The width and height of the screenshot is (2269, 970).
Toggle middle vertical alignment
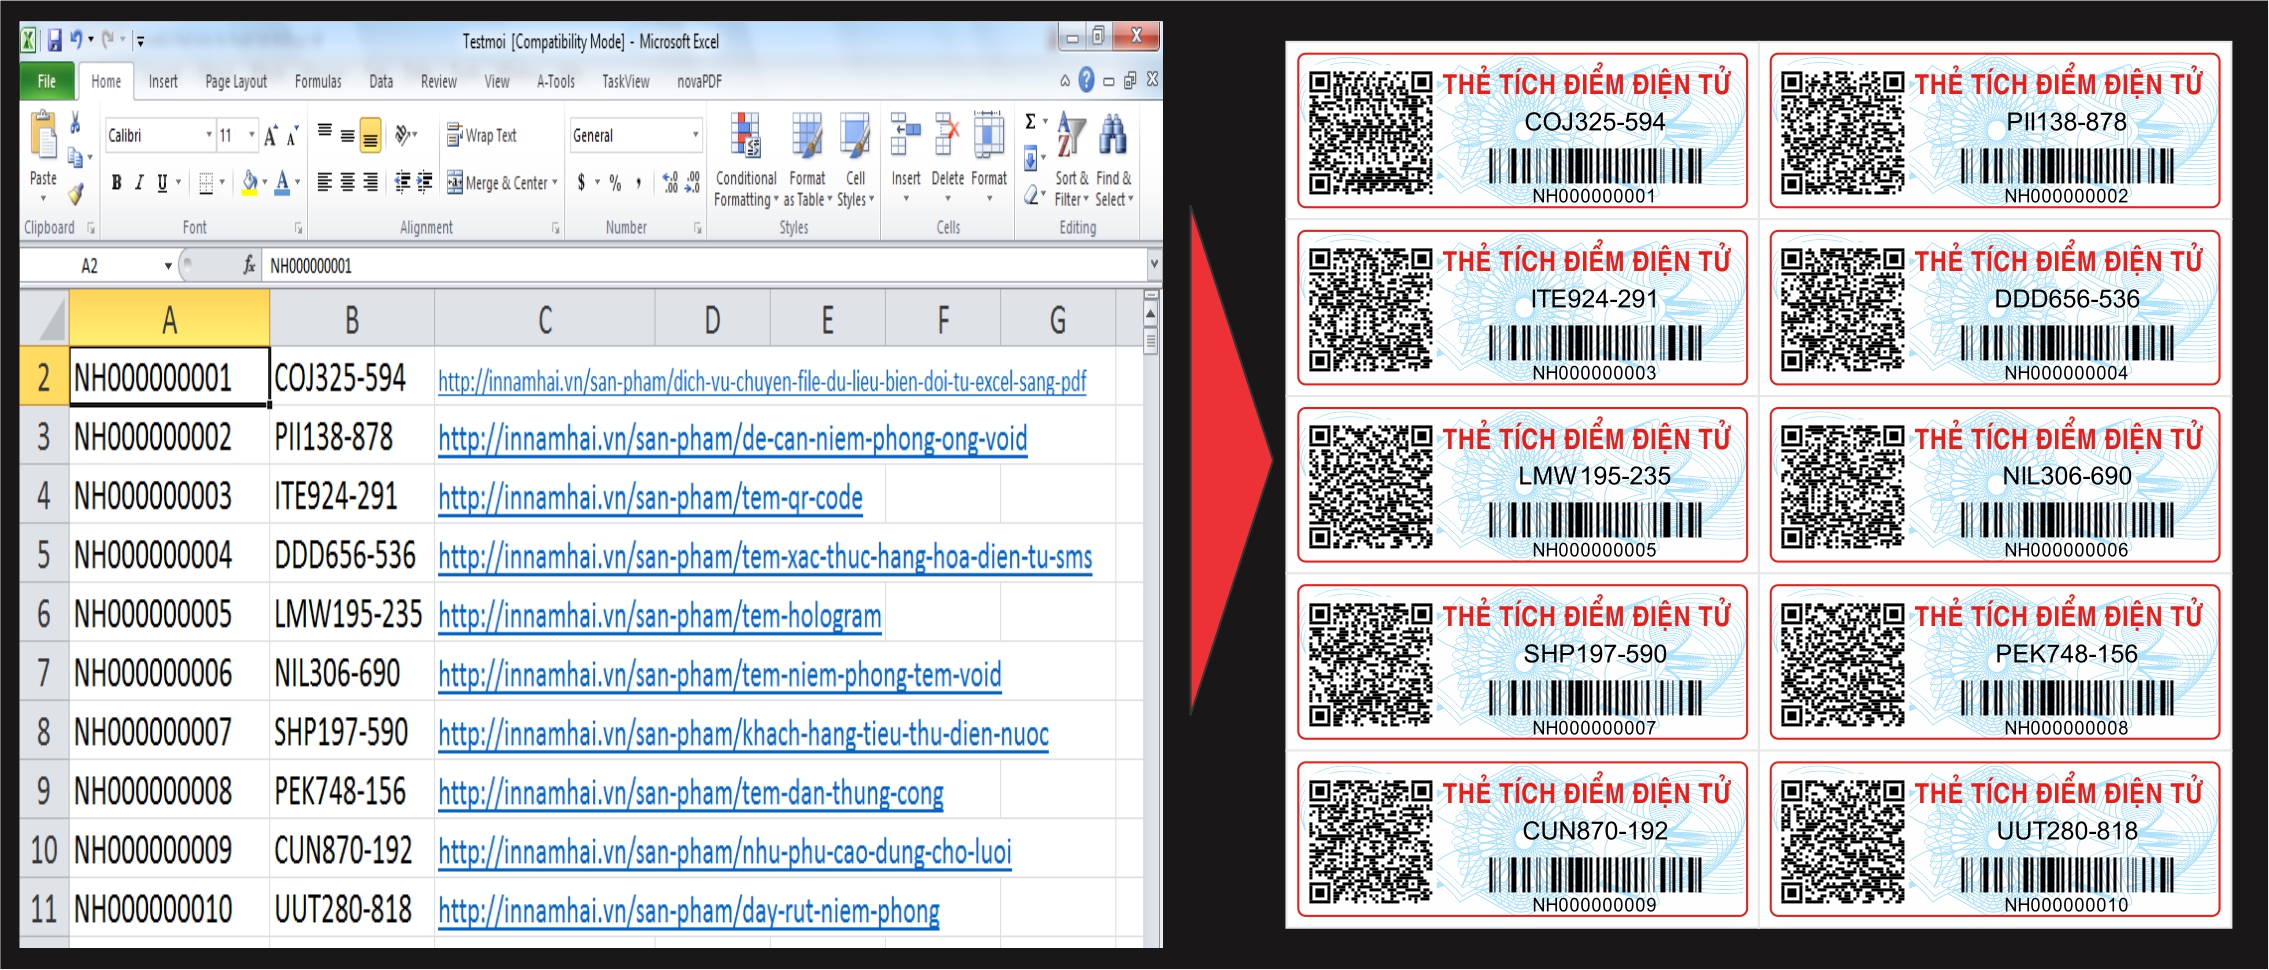point(347,134)
